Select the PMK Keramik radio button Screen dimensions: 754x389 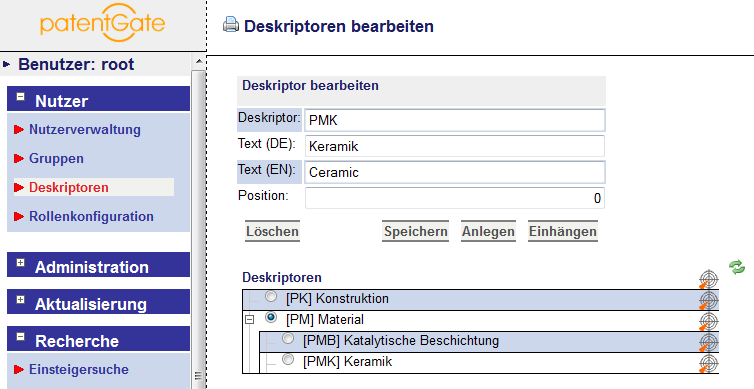click(288, 359)
